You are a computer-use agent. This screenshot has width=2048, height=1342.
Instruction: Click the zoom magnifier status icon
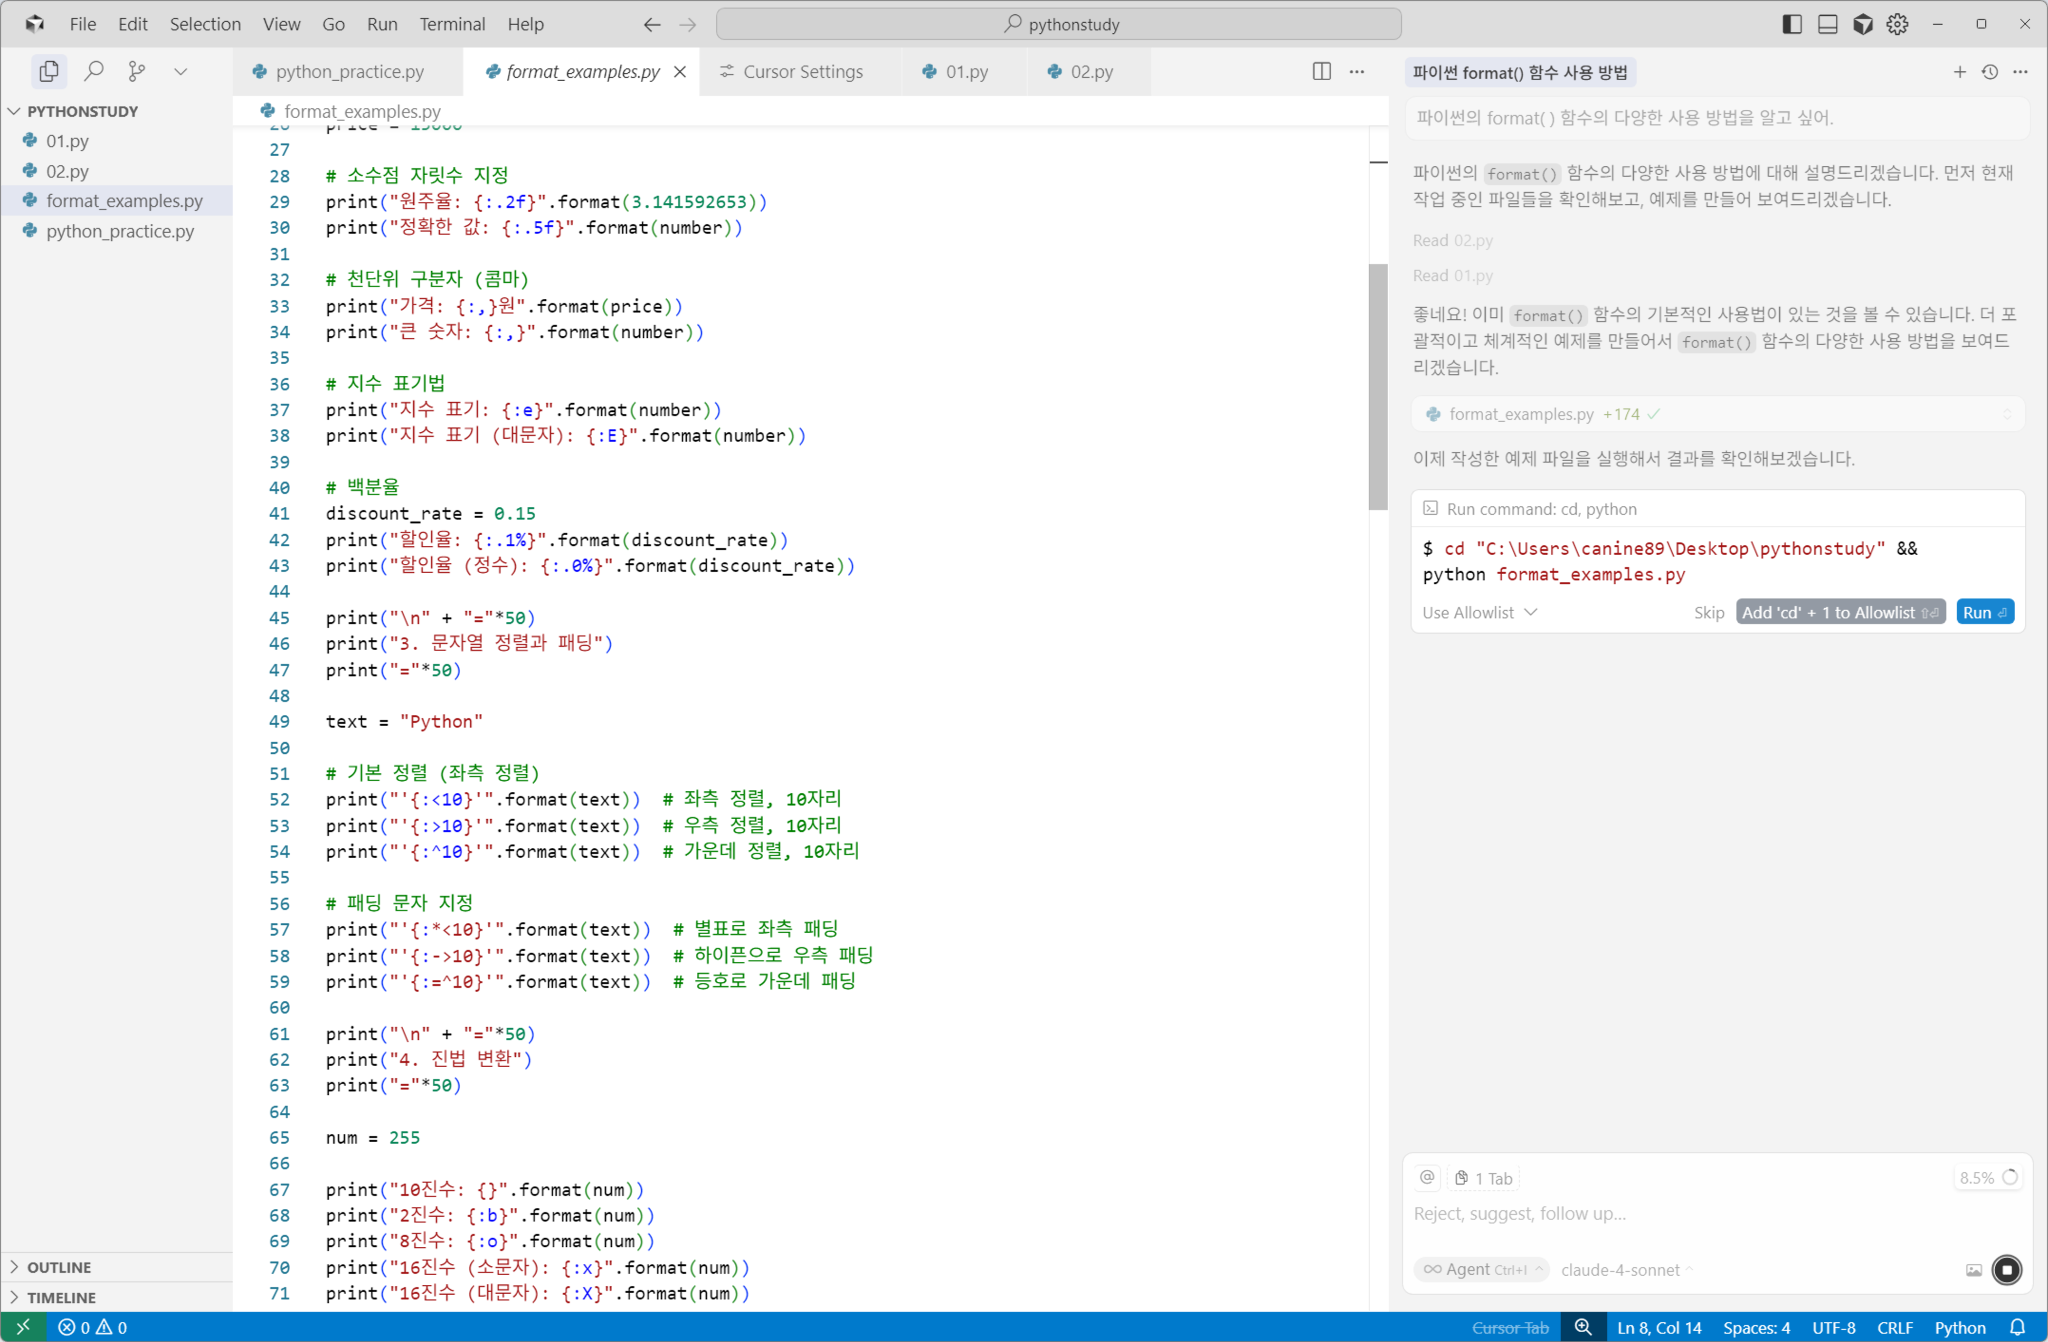(1583, 1327)
